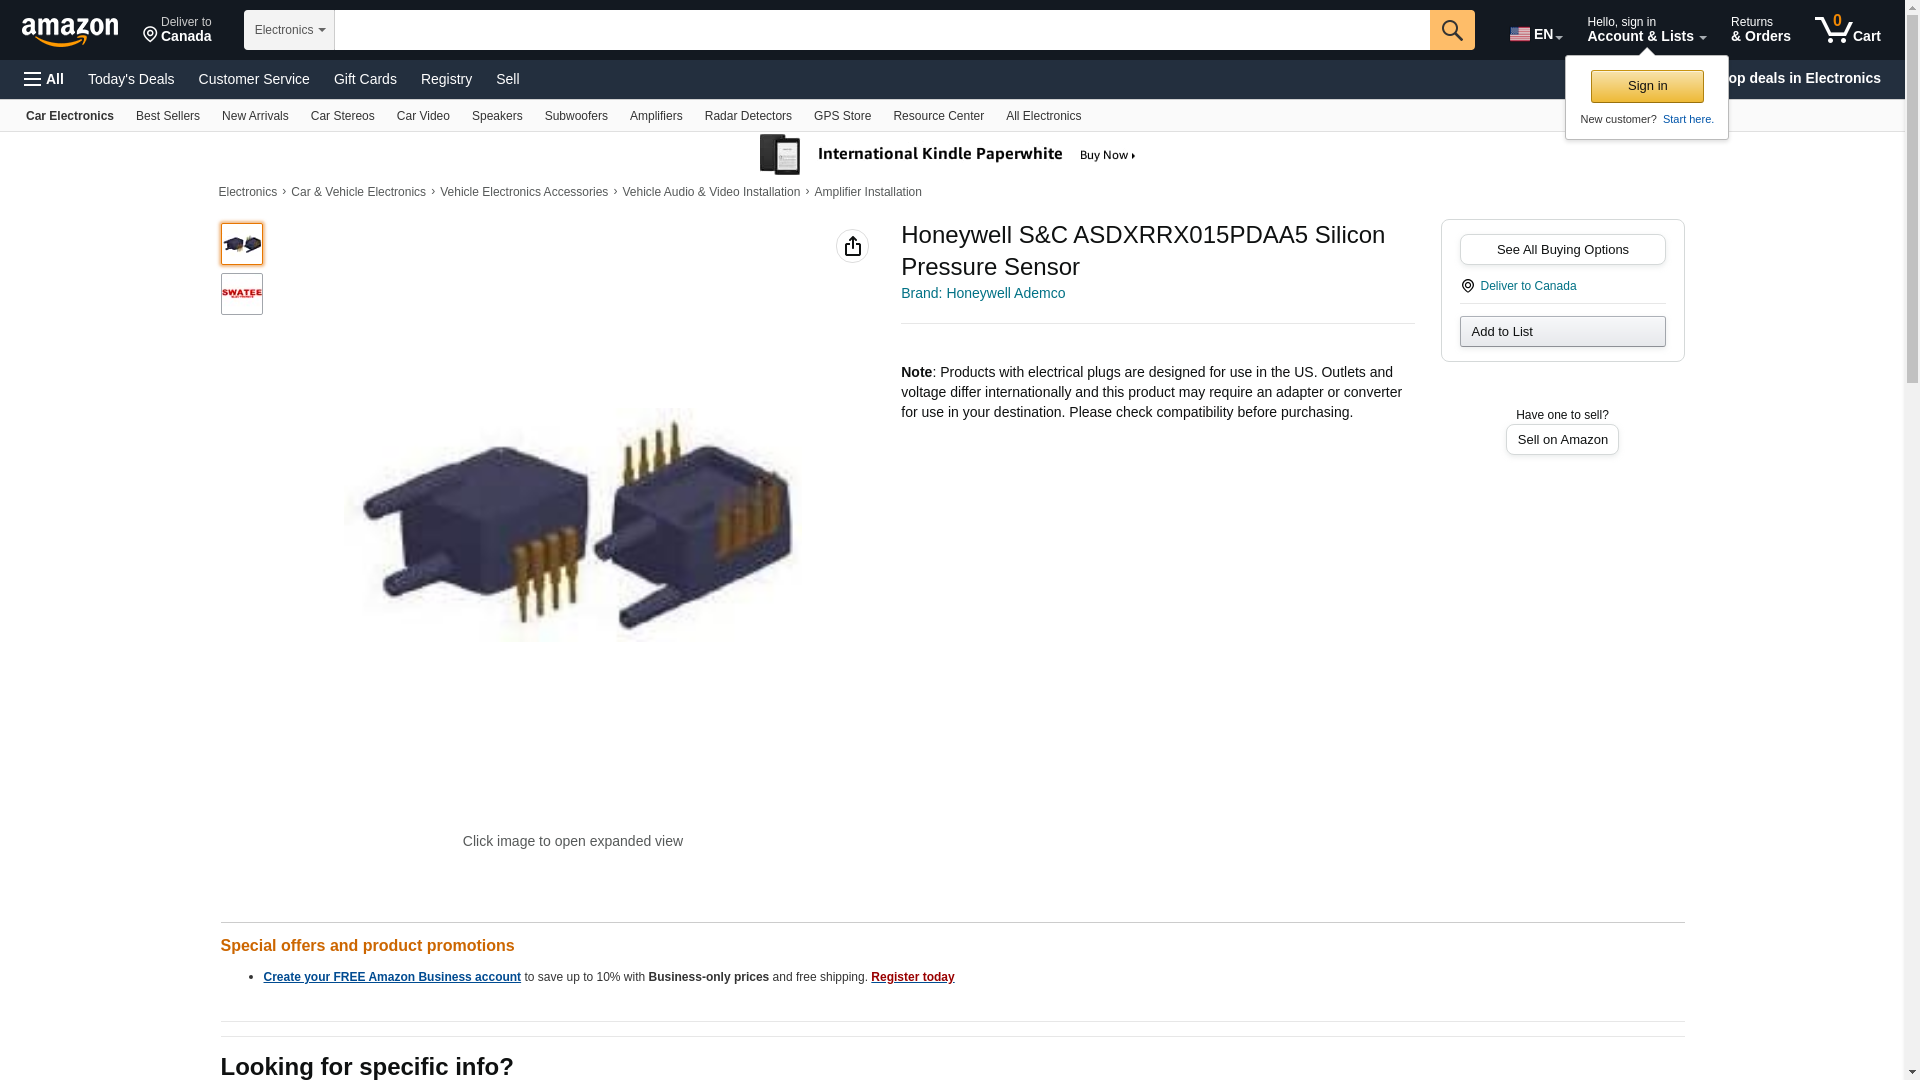Click the search magnifier button
Viewport: 1920px width, 1080px height.
tap(1452, 30)
